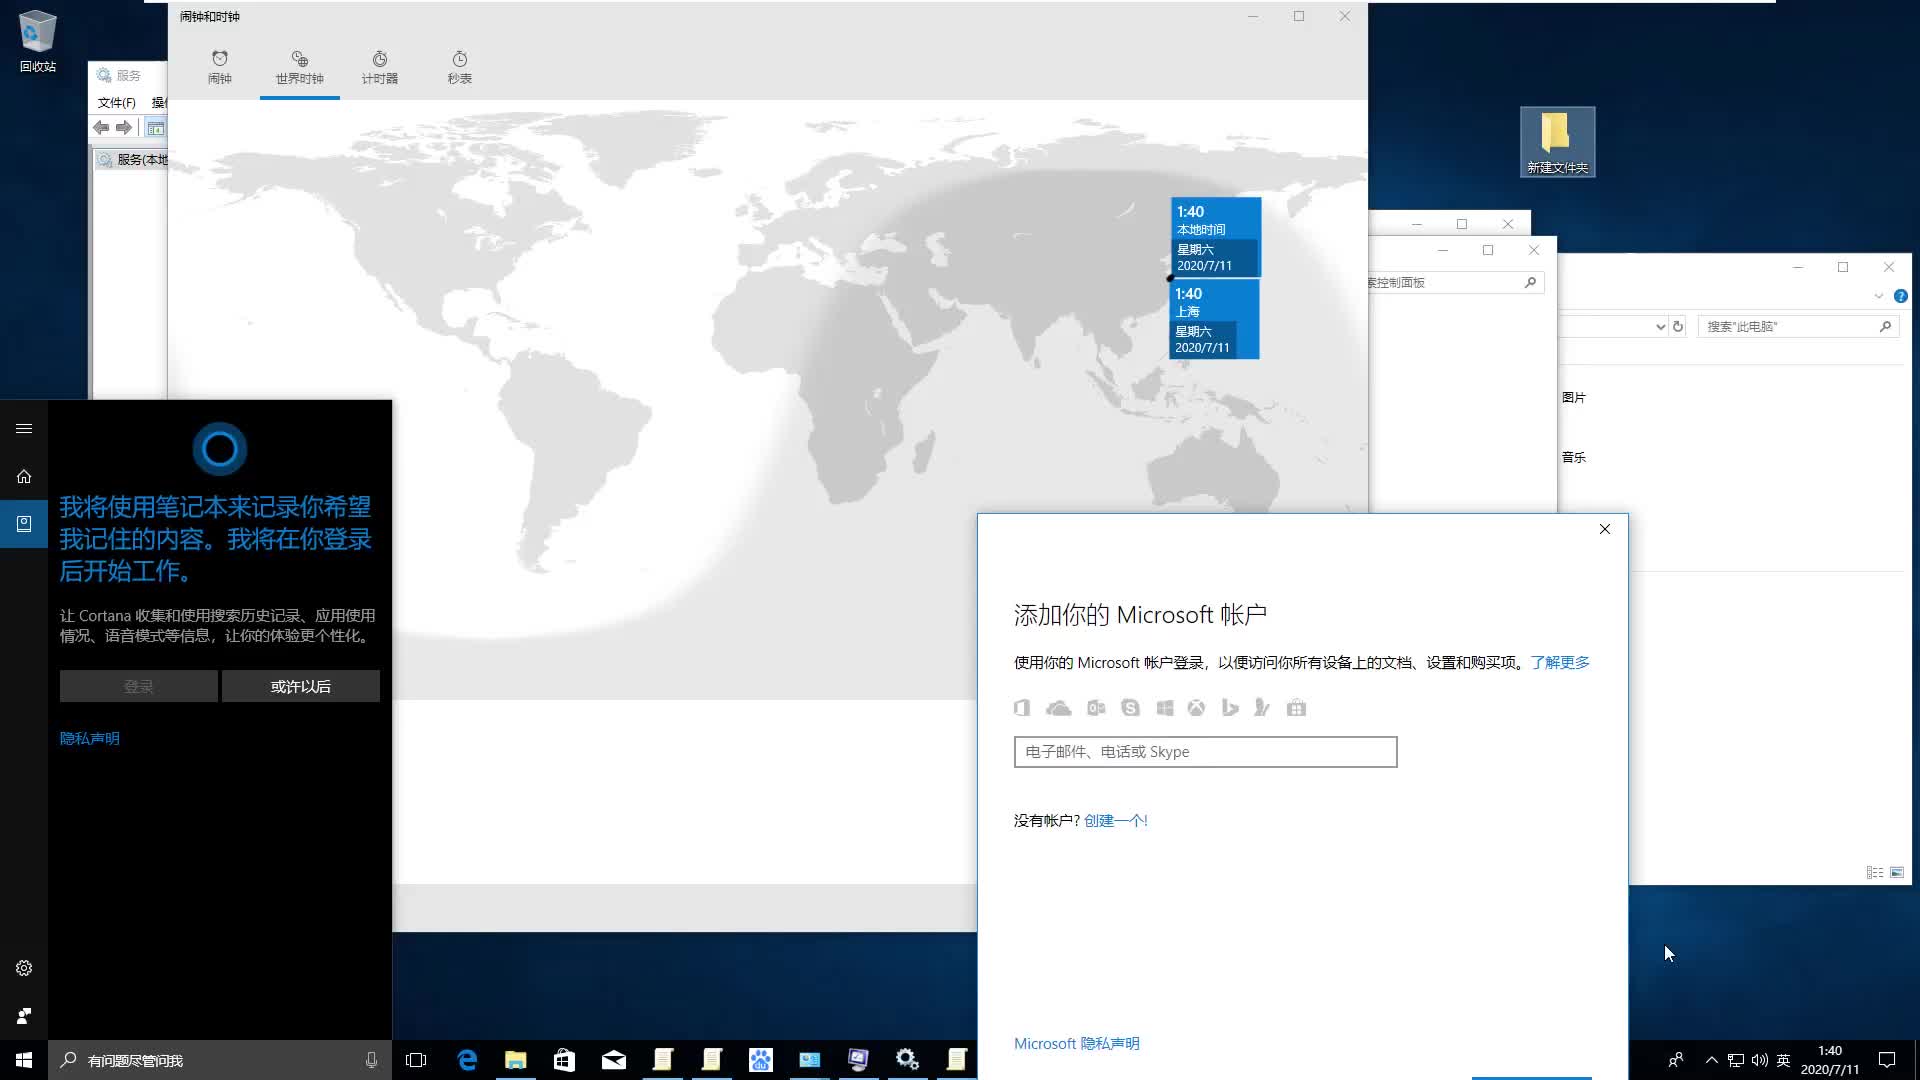
Task: Click the microphone icon in search box
Action: (371, 1060)
